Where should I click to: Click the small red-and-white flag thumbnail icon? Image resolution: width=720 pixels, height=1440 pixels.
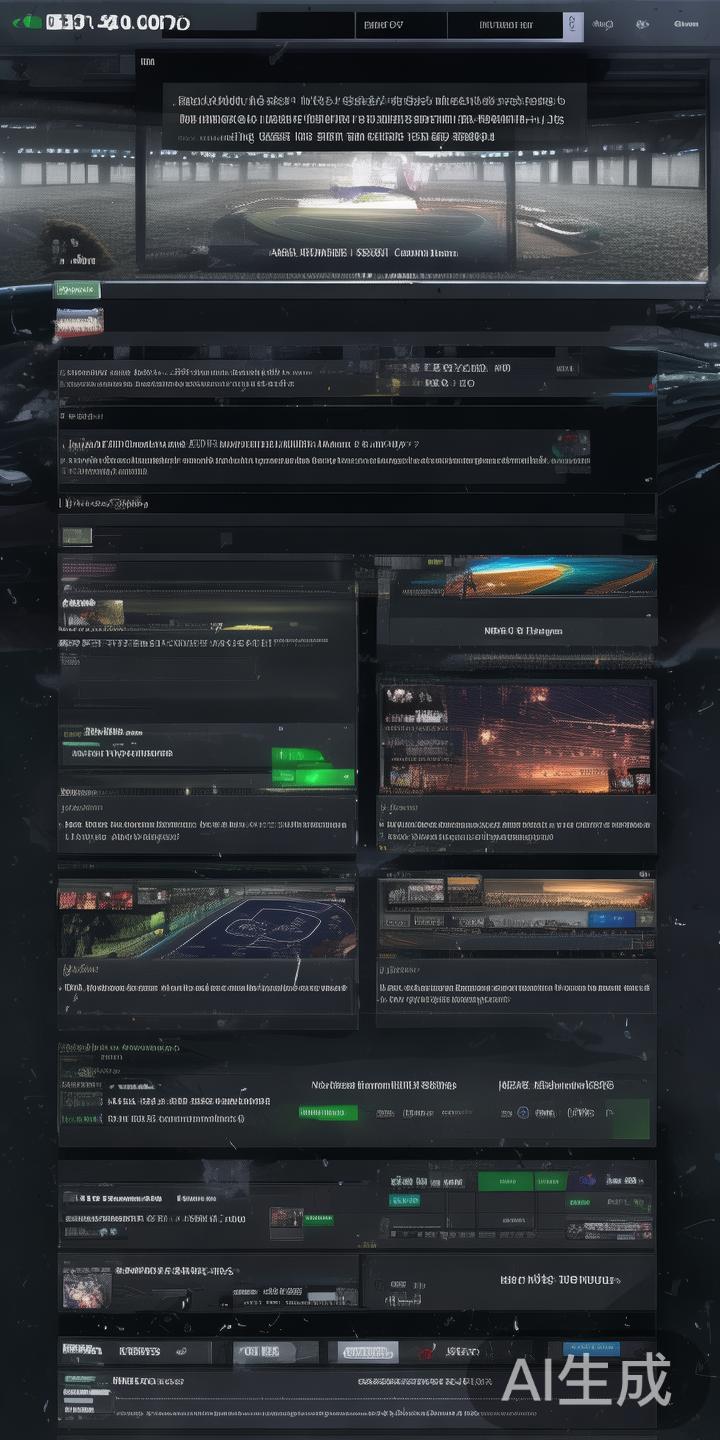click(79, 322)
